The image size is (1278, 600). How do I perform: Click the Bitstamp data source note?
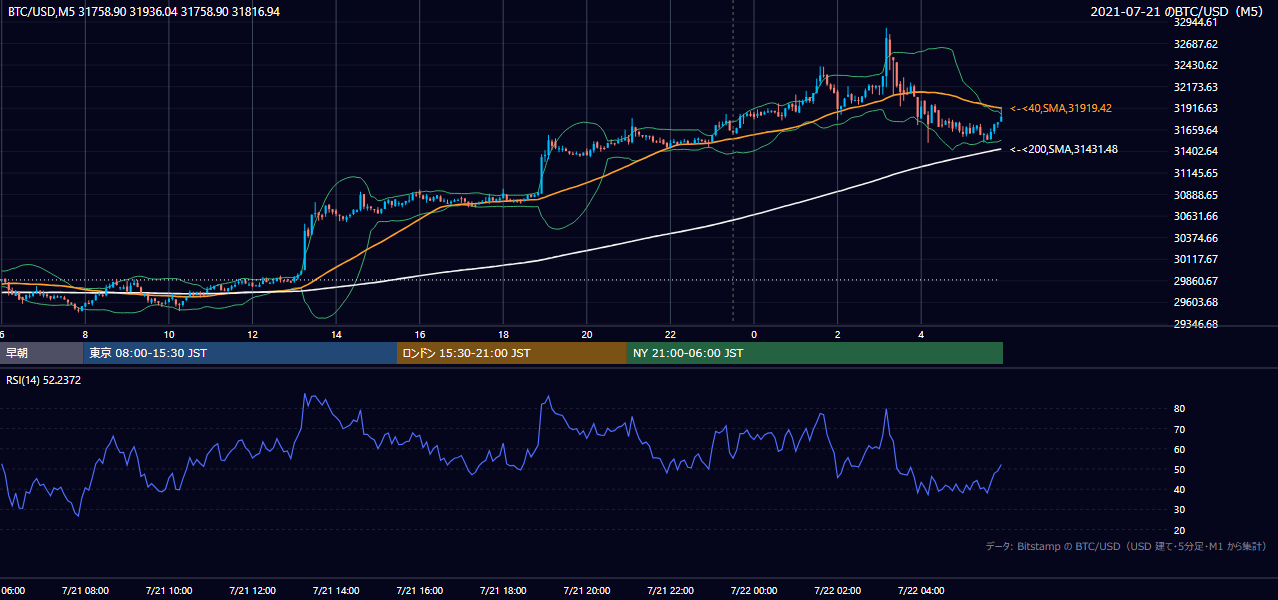(x=1126, y=546)
